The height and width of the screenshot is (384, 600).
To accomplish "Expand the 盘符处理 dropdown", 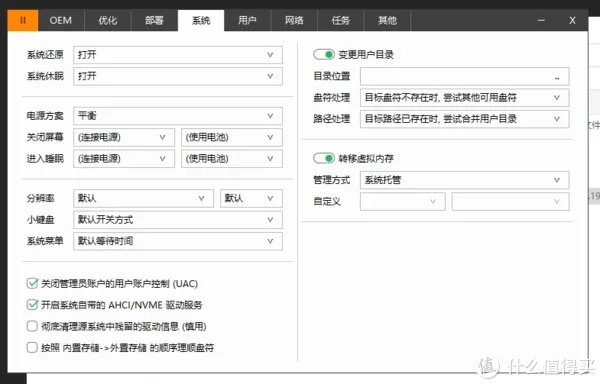I will coord(465,98).
